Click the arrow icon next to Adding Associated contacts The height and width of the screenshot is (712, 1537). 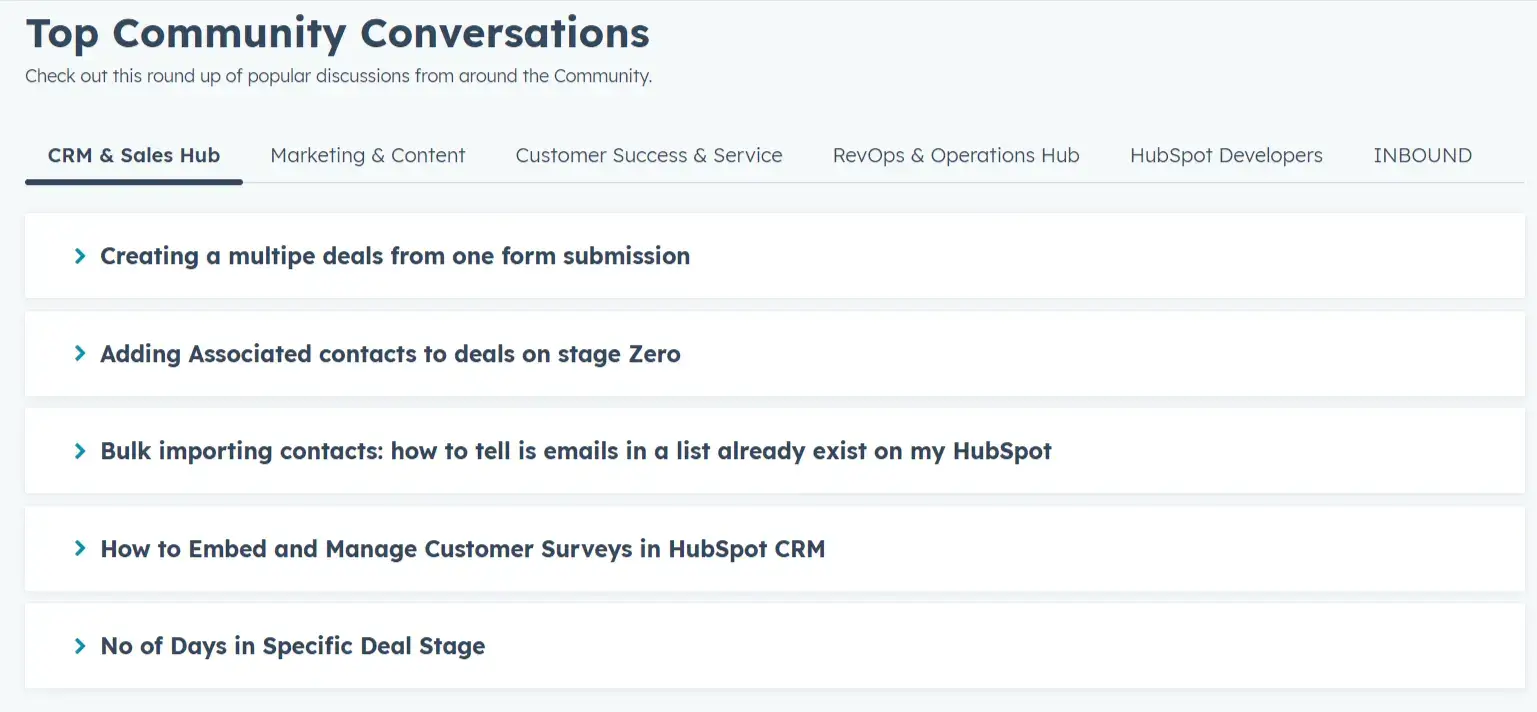[81, 353]
